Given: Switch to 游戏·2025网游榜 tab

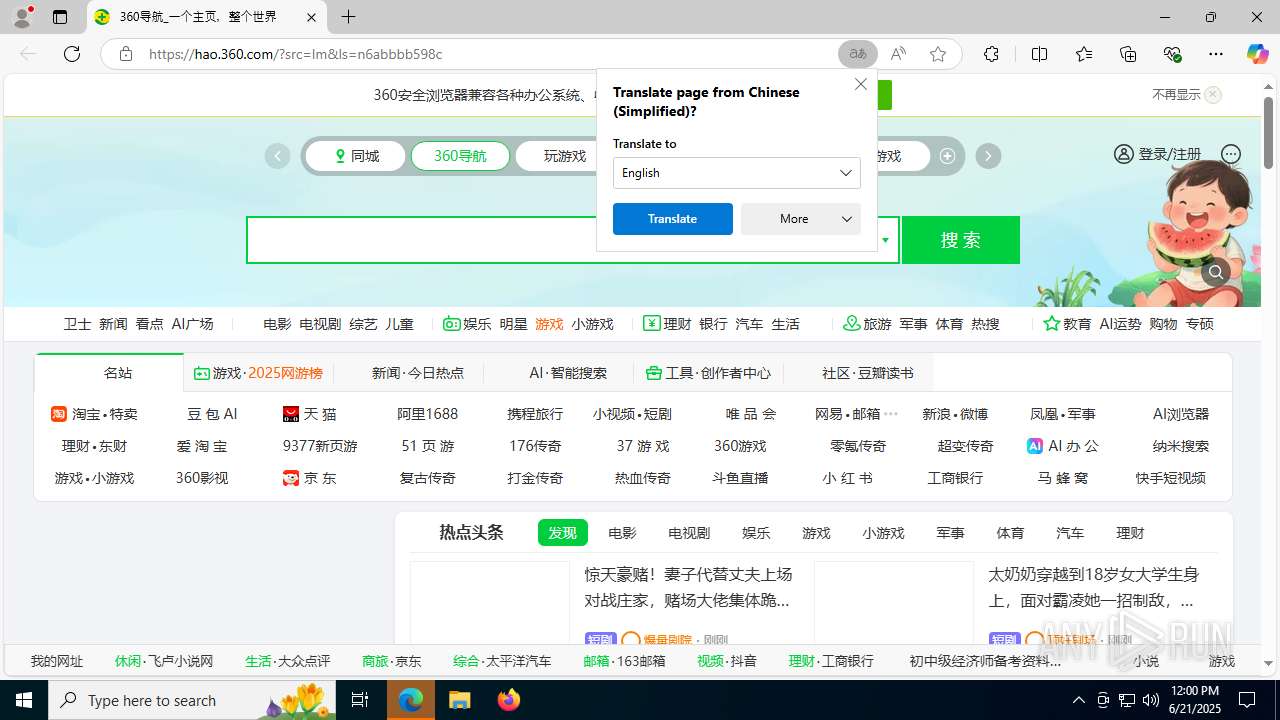Looking at the screenshot, I should (x=259, y=373).
